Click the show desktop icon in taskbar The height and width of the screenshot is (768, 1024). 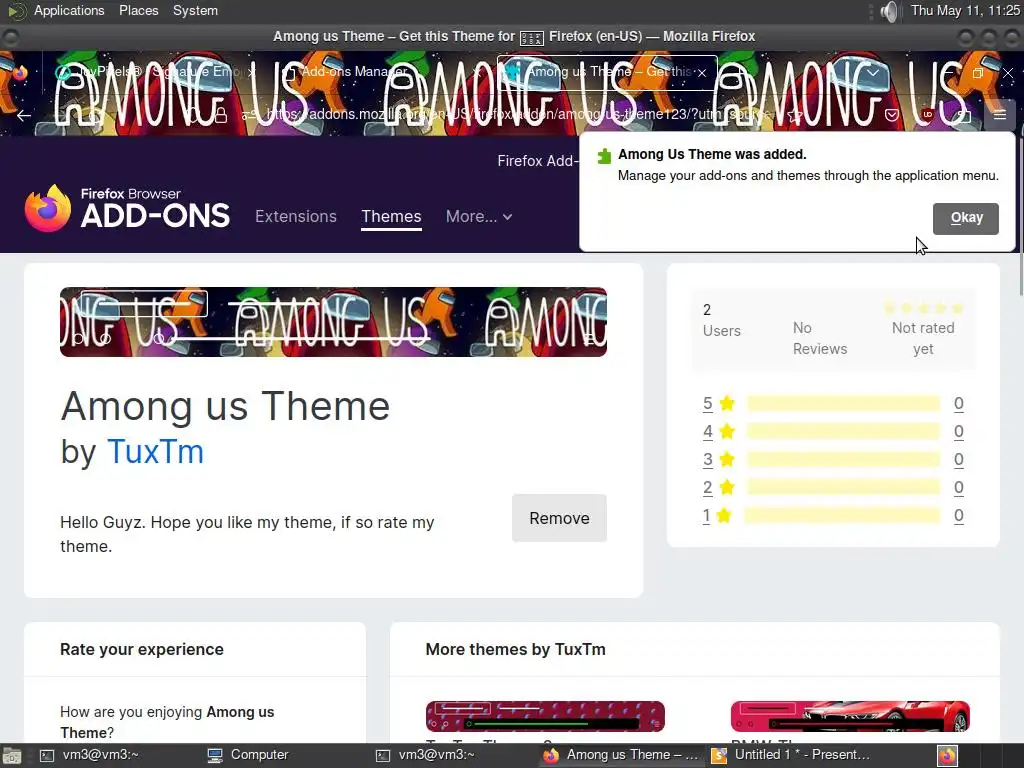click(12, 756)
